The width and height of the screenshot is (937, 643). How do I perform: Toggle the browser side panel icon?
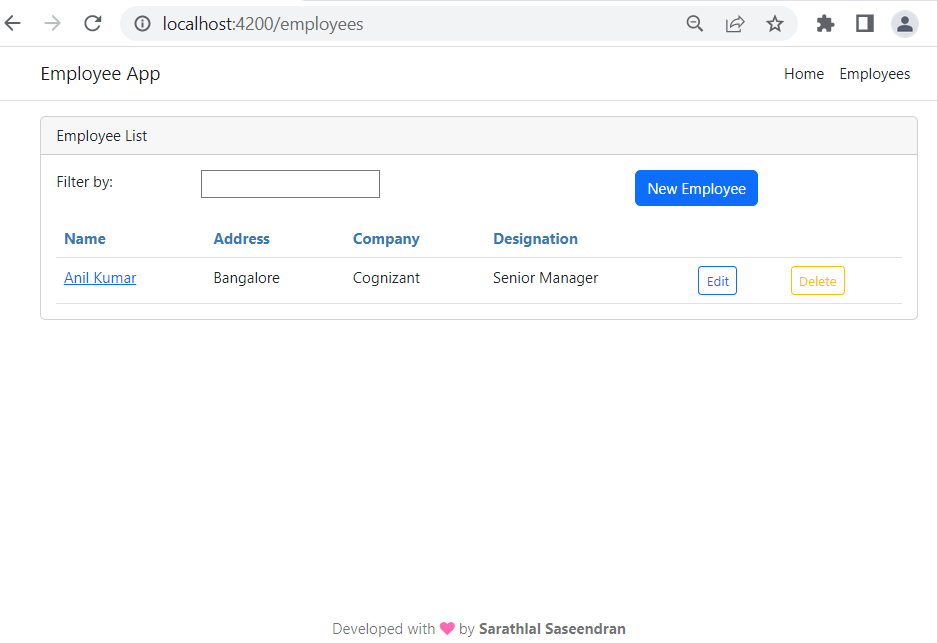pyautogui.click(x=865, y=24)
